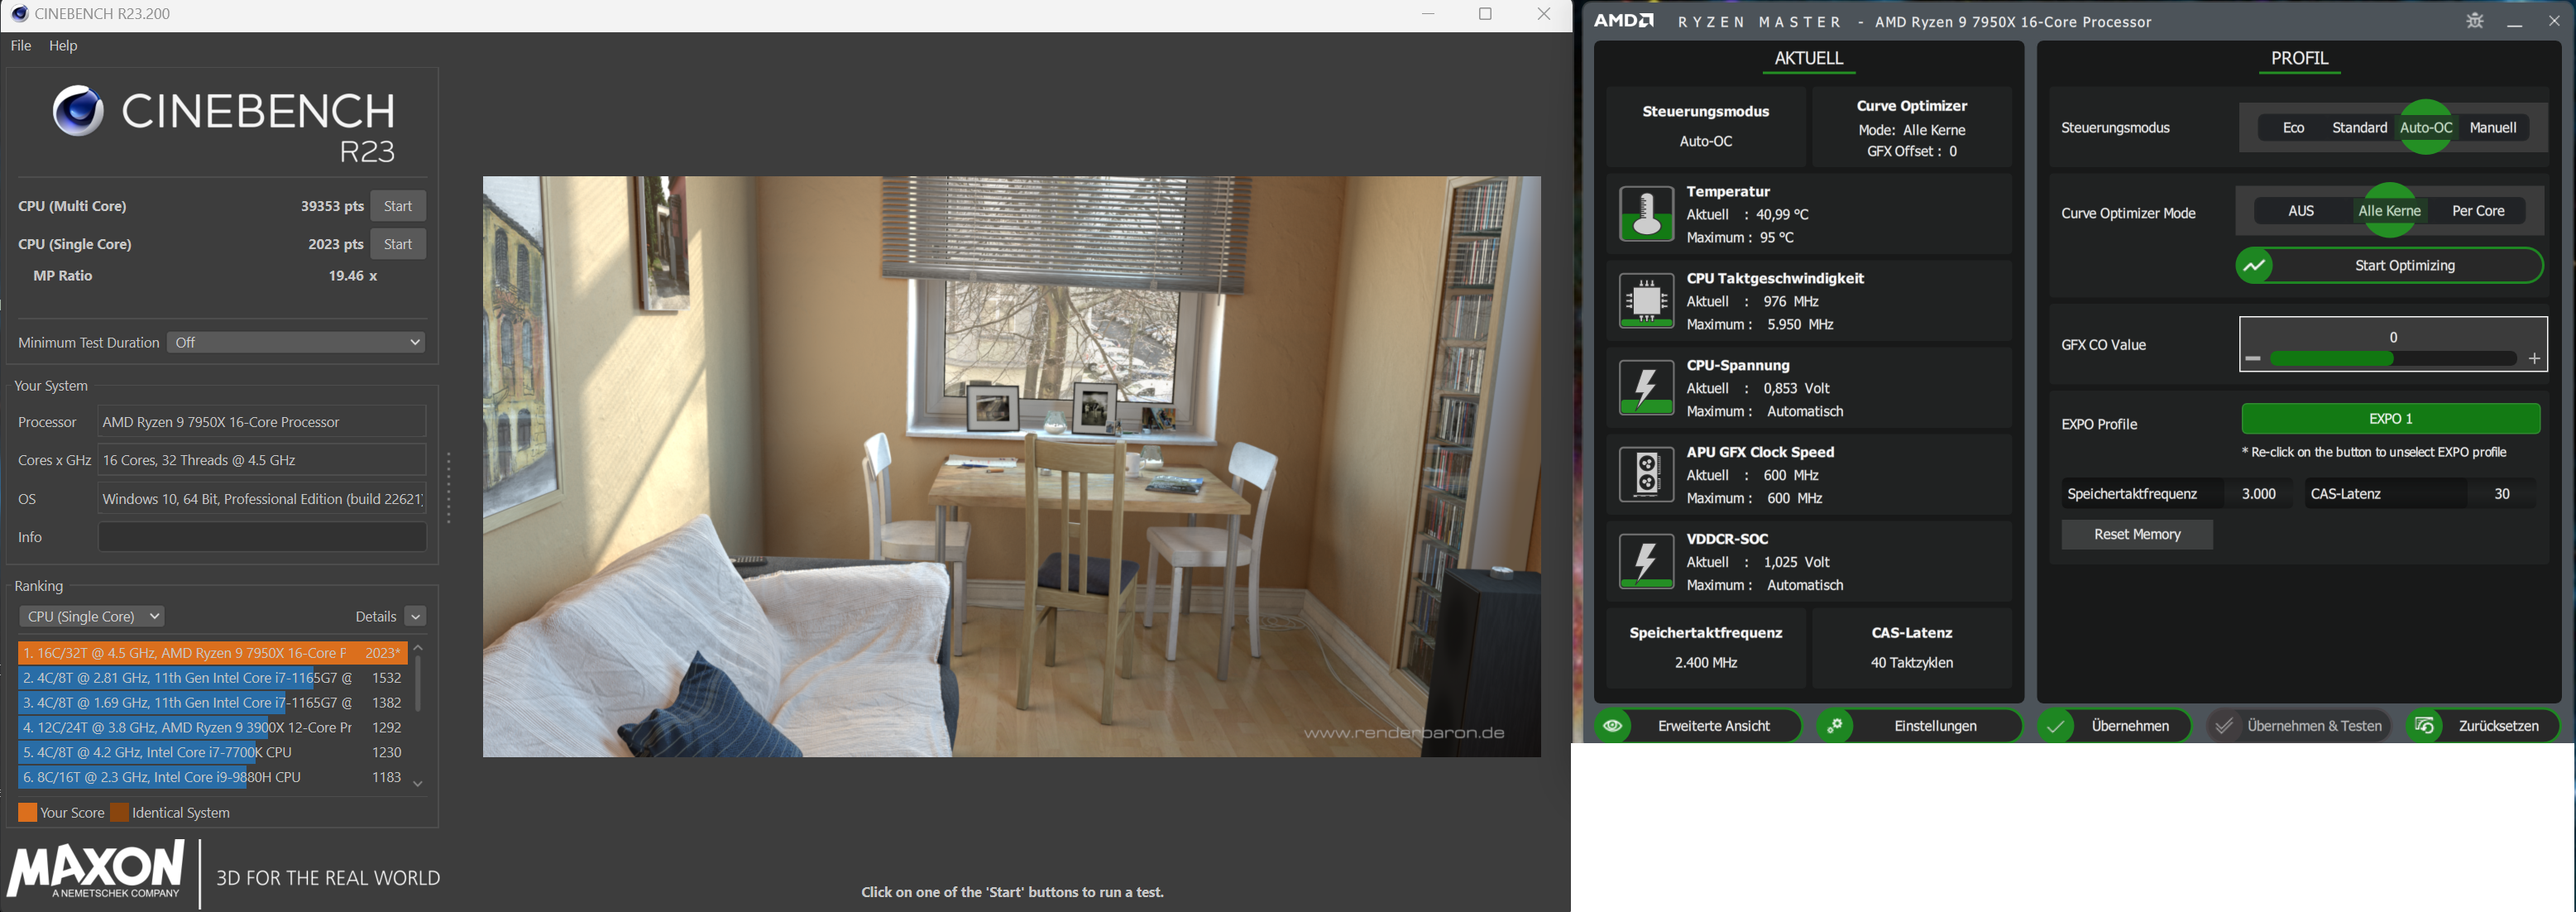This screenshot has height=912, width=2576.
Task: Switch control mode to Manuell
Action: pos(2492,128)
